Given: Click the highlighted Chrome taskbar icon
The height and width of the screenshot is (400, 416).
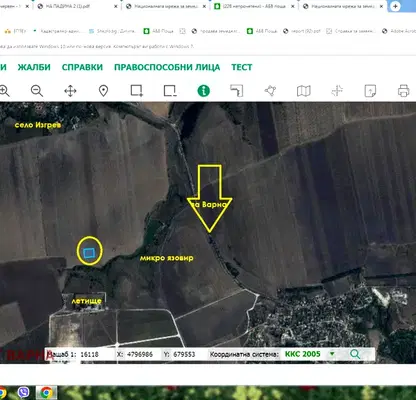Looking at the screenshot, I should (x=47, y=393).
